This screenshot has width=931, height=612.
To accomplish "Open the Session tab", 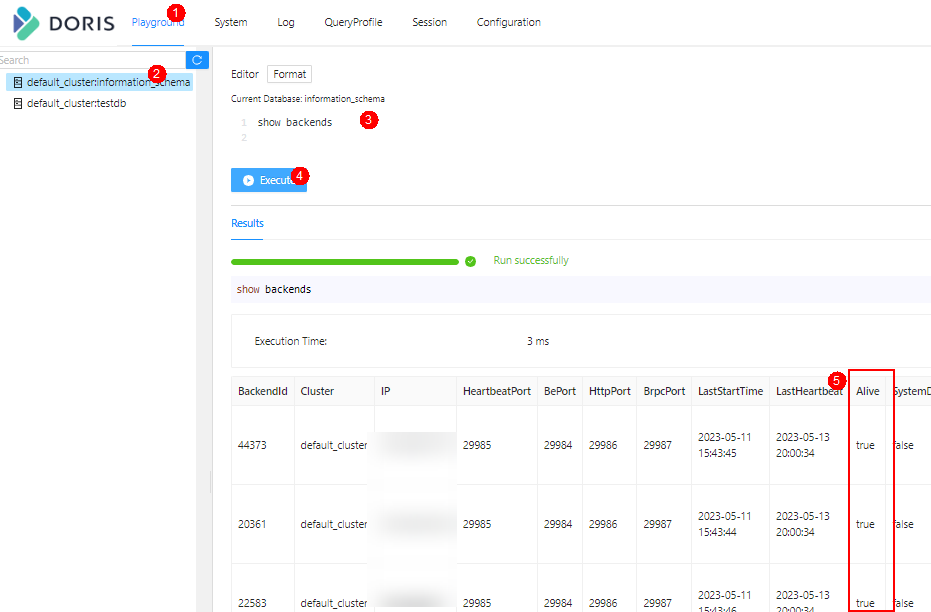I will pyautogui.click(x=429, y=22).
